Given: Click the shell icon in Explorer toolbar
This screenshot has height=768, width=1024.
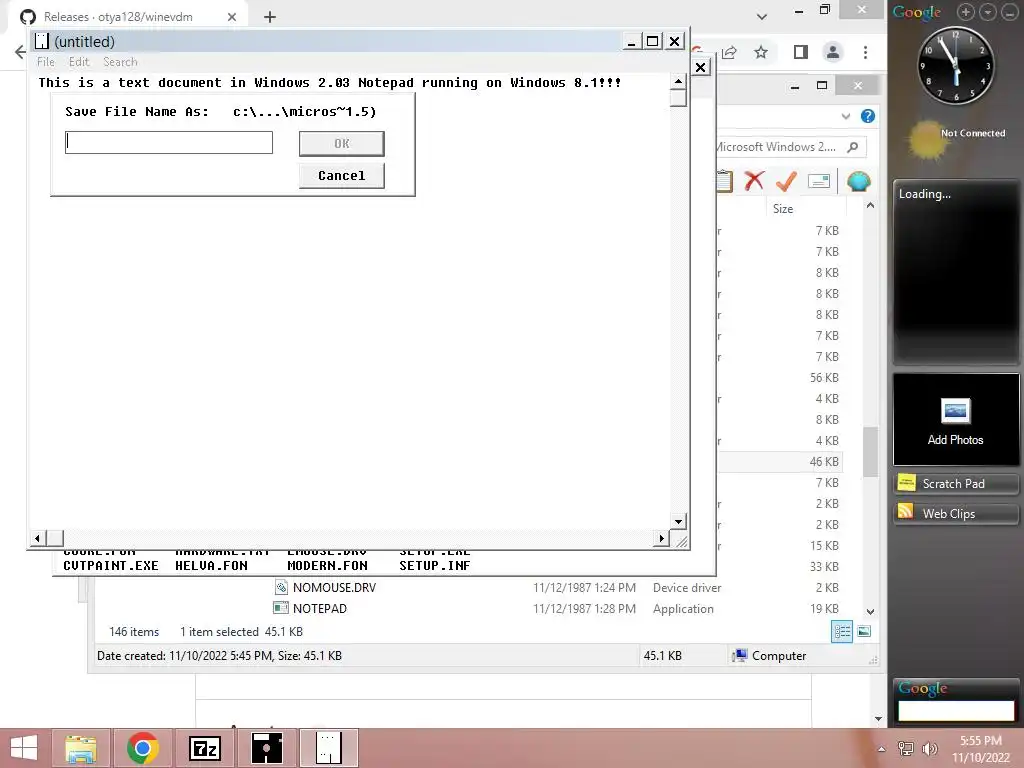Looking at the screenshot, I should coord(859,181).
